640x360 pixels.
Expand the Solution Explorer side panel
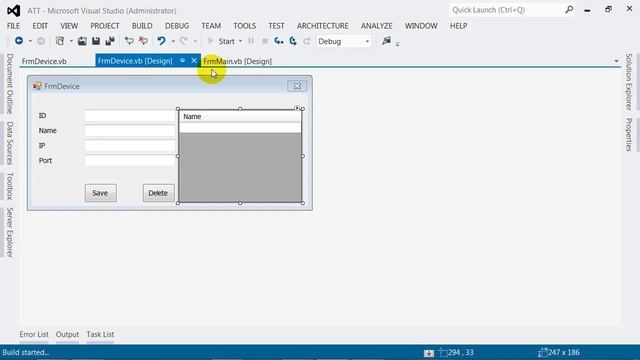(x=629, y=82)
